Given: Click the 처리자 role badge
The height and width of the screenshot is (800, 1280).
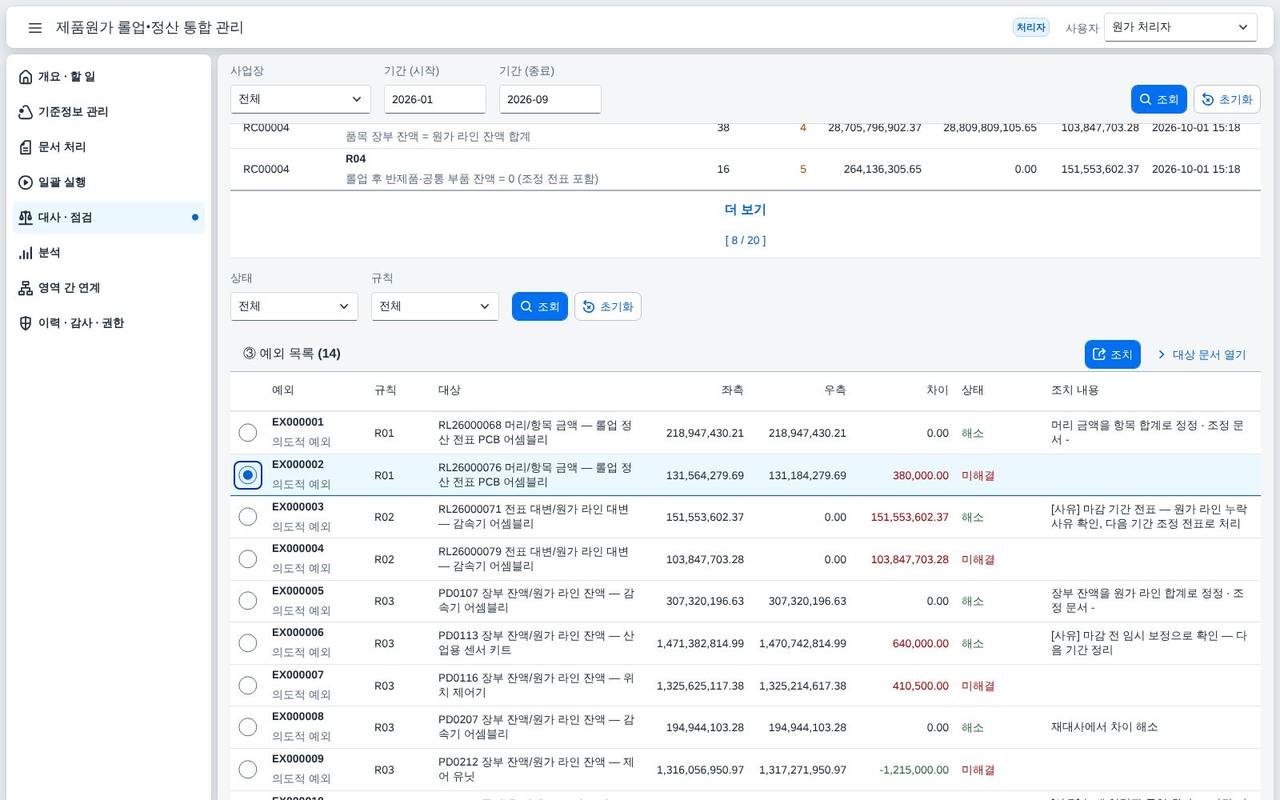Looking at the screenshot, I should (x=1031, y=28).
